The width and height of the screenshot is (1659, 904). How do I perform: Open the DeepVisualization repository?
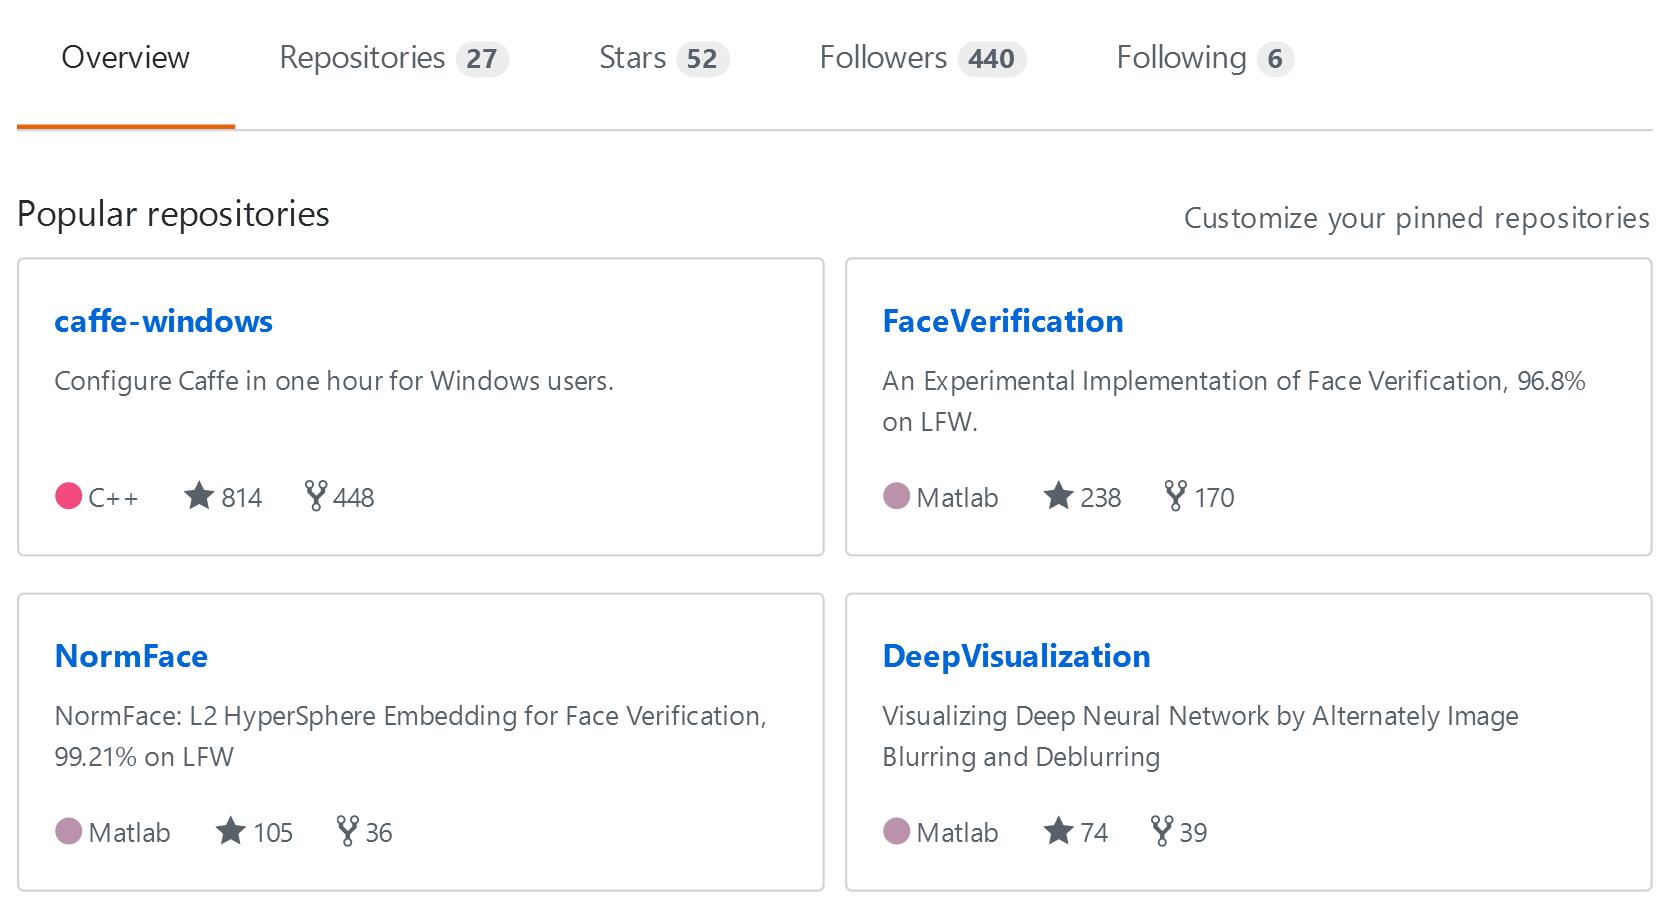point(1016,656)
